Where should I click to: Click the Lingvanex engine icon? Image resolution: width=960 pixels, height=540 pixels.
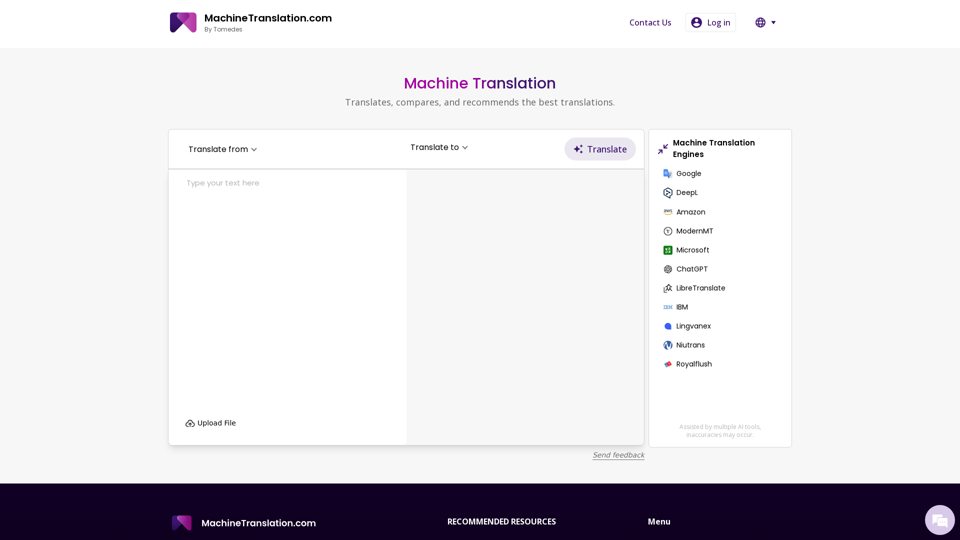click(667, 326)
